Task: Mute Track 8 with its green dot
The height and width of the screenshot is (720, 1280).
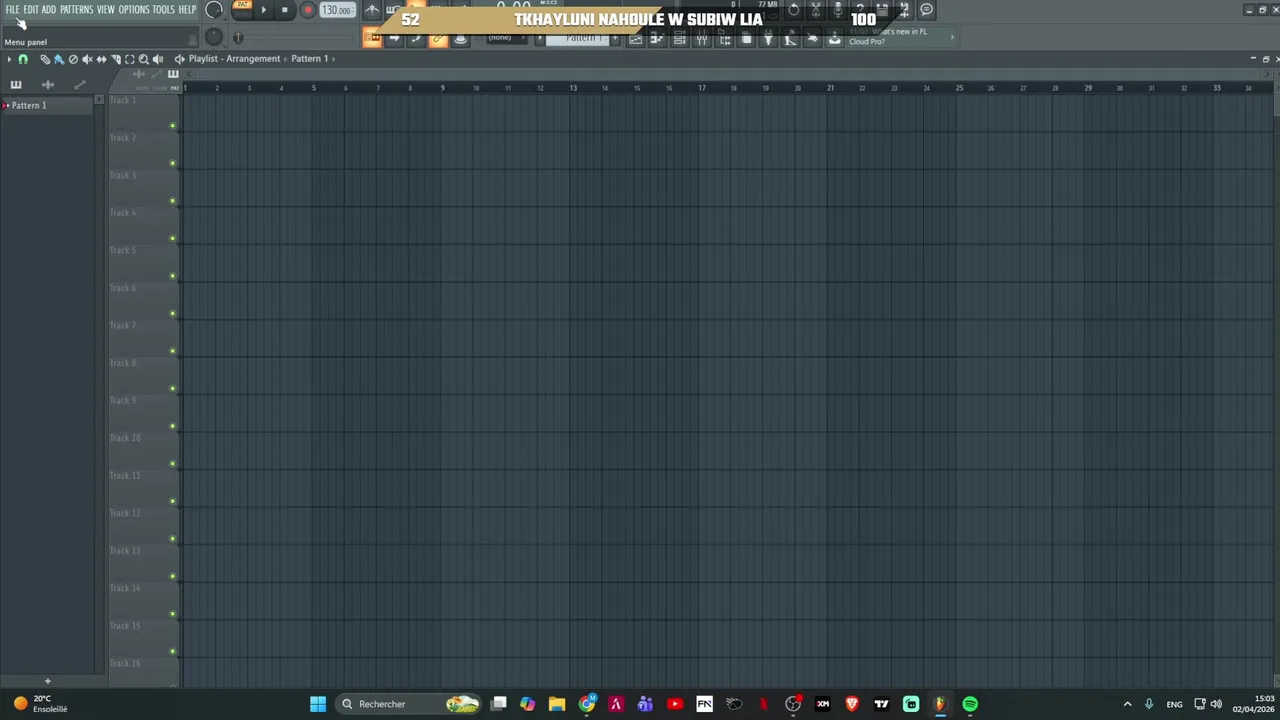Action: pyautogui.click(x=172, y=388)
